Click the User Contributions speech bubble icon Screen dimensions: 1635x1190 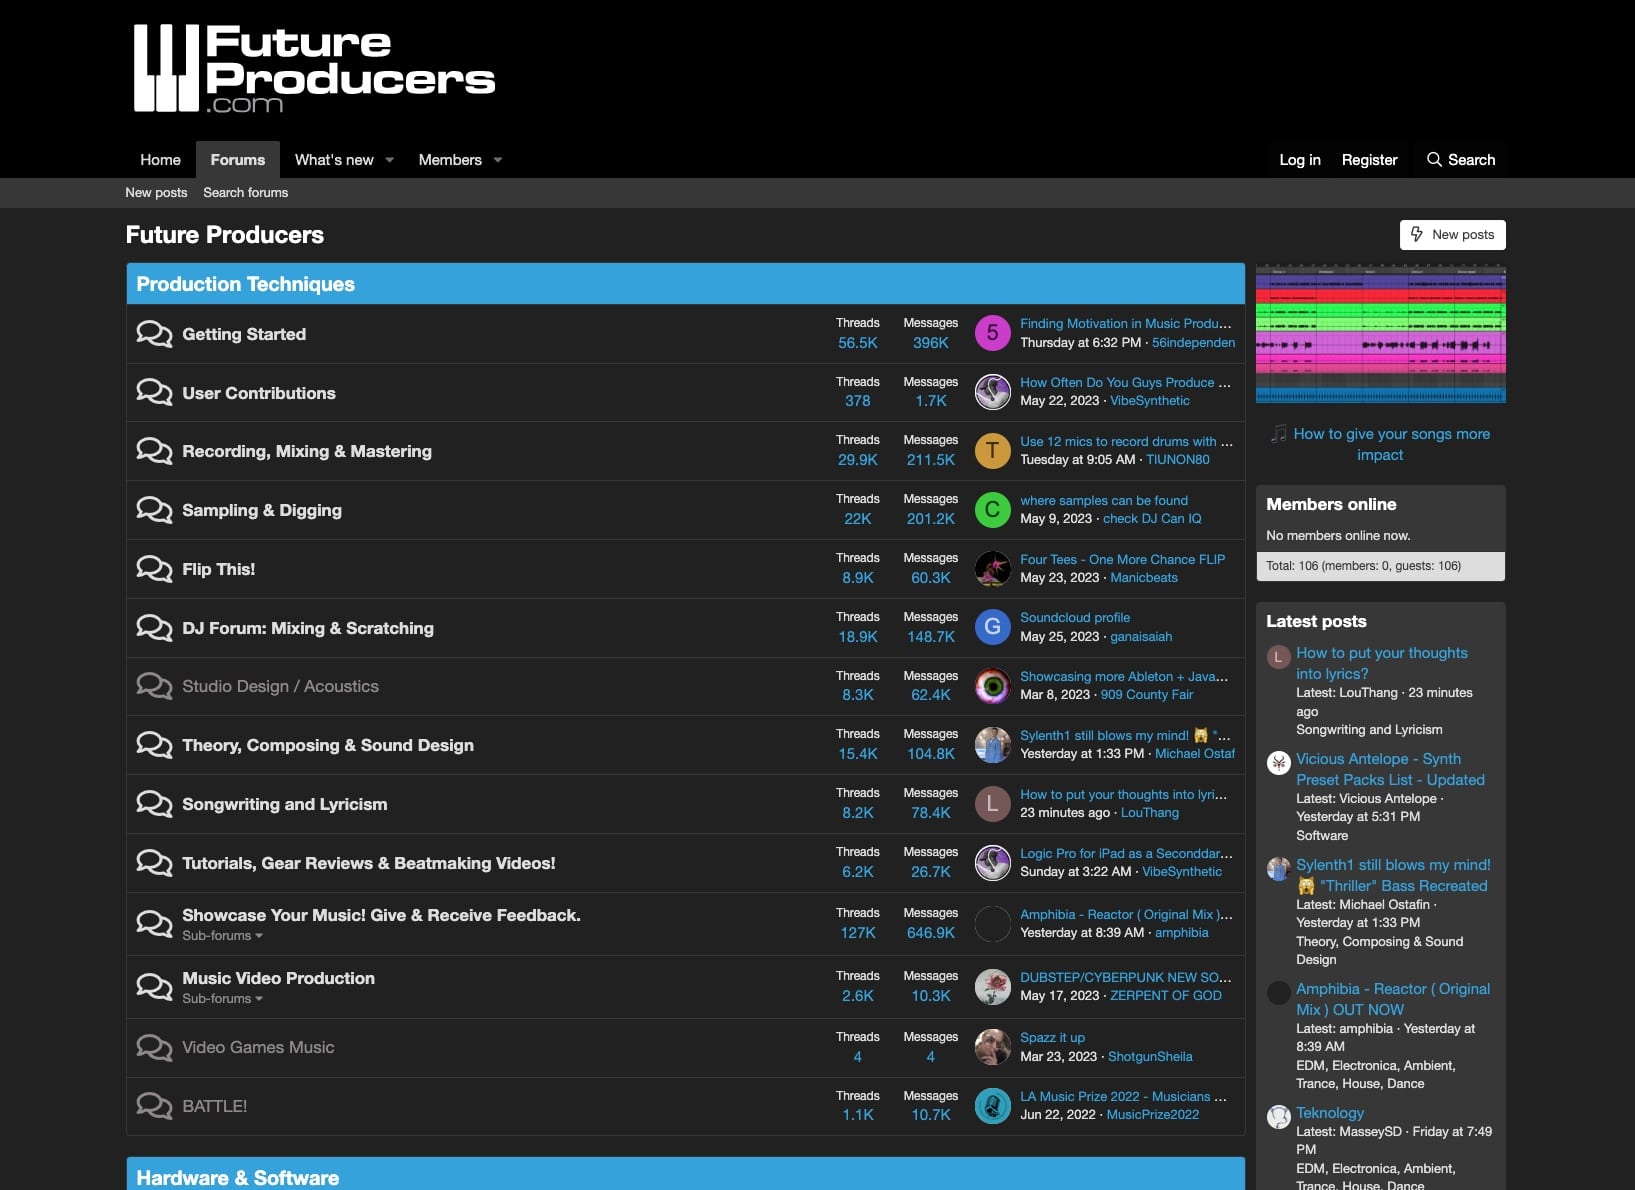154,392
